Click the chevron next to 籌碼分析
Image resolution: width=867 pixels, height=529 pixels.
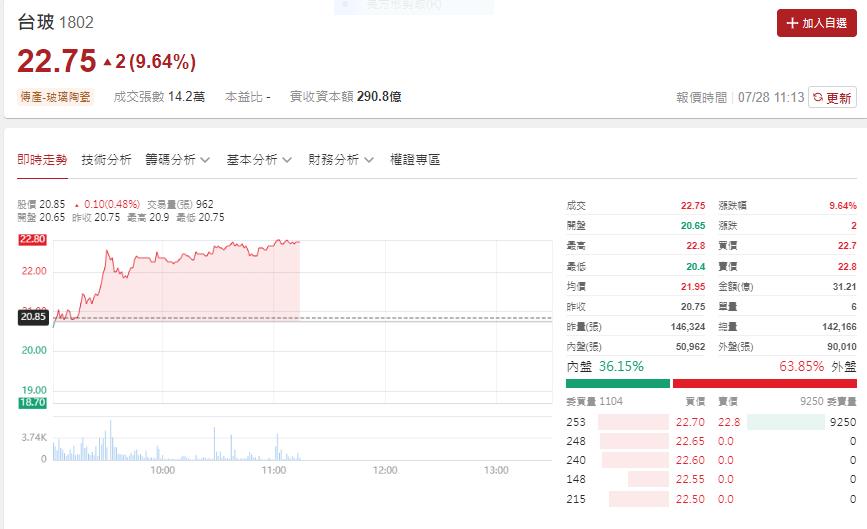pos(205,160)
